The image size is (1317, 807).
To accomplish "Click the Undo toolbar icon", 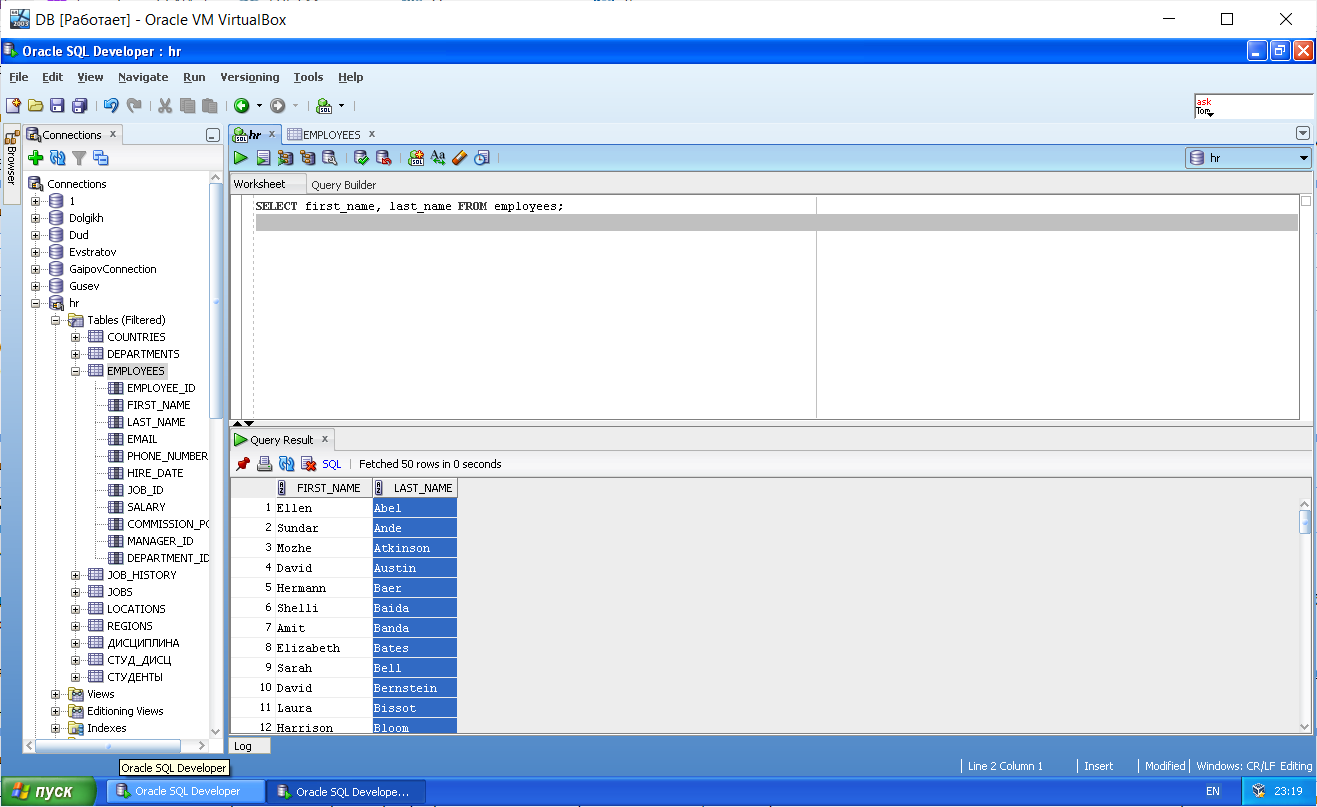I will pos(111,105).
